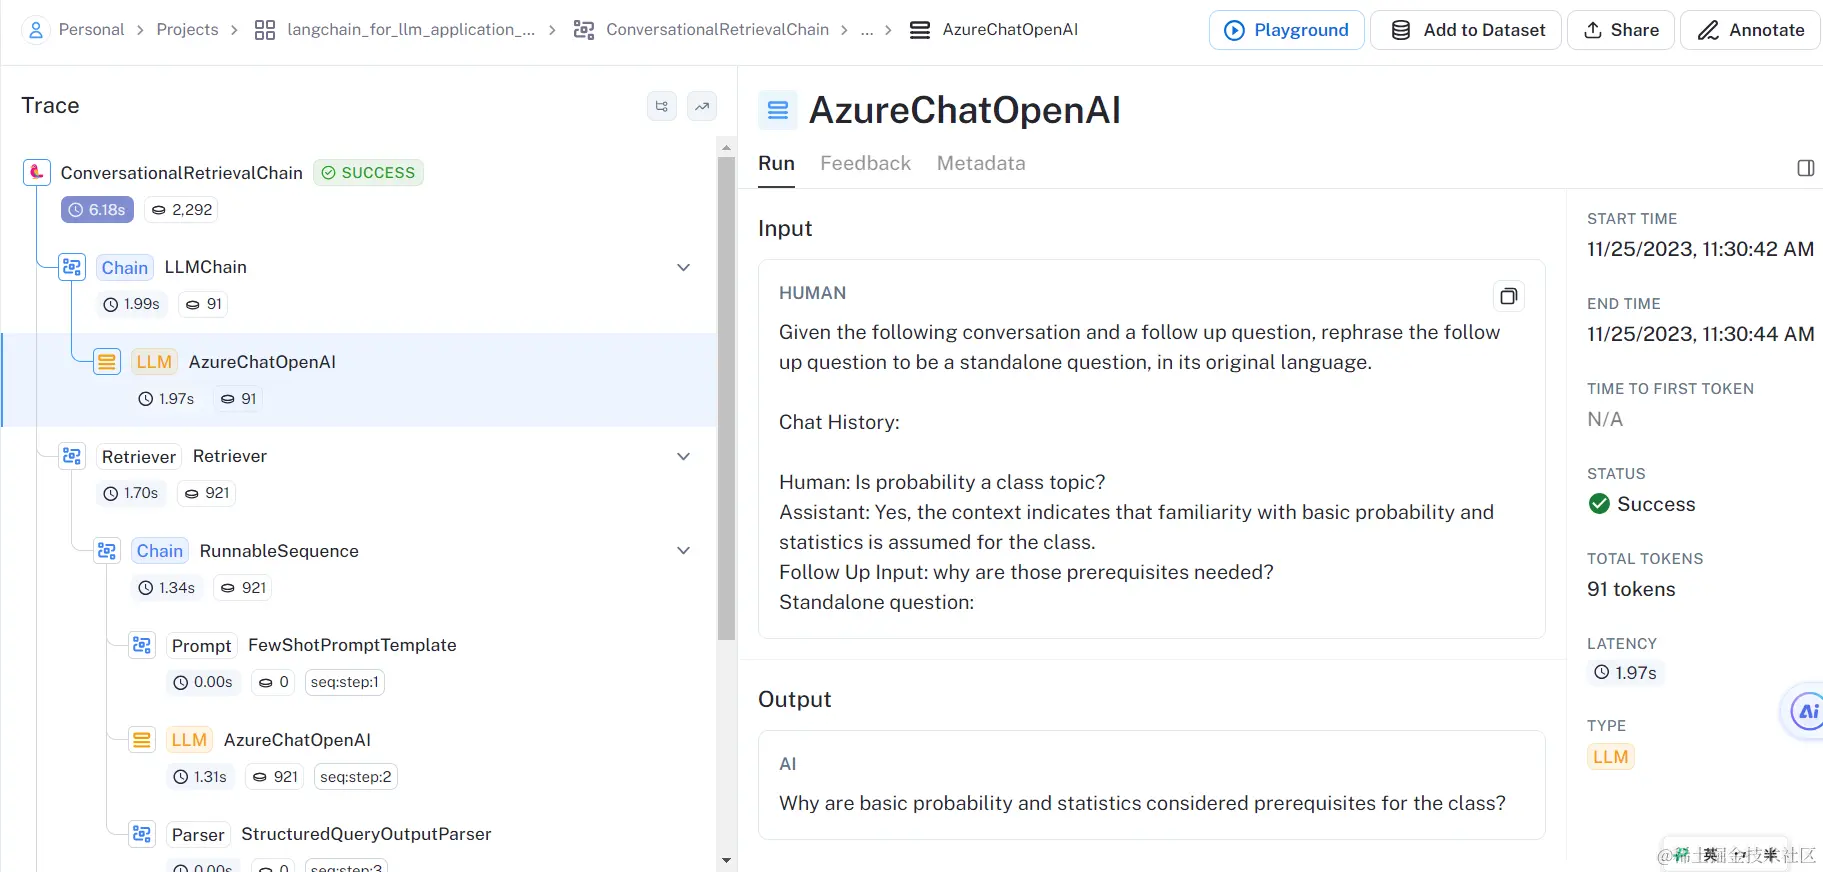Open the floating AI assistant icon
Image resolution: width=1823 pixels, height=872 pixels.
coord(1806,712)
